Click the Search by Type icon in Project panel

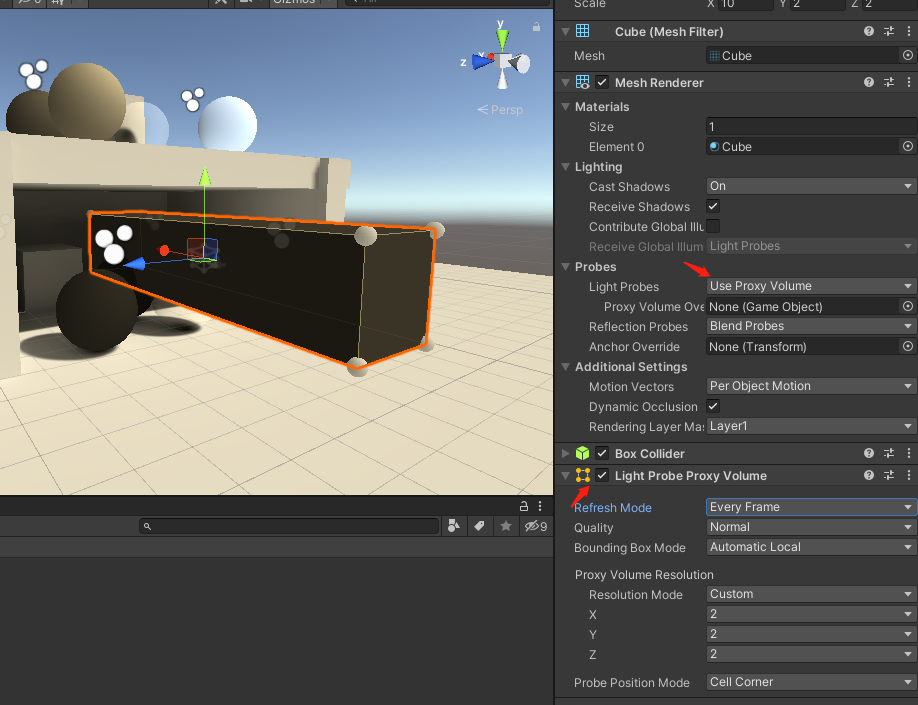point(454,526)
